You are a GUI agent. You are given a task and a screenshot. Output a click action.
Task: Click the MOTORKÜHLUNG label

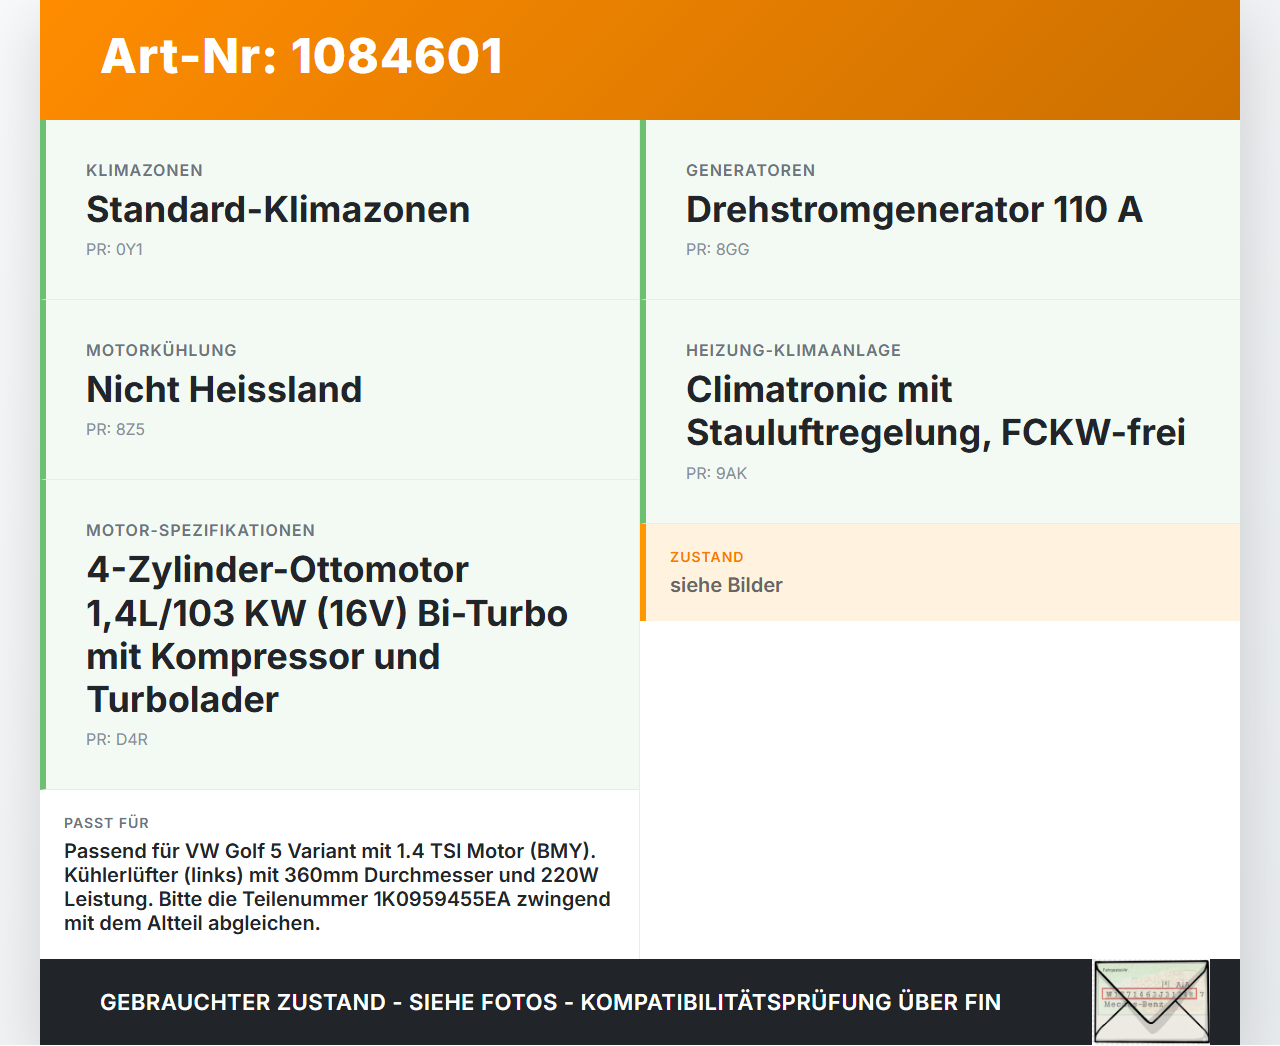(162, 351)
